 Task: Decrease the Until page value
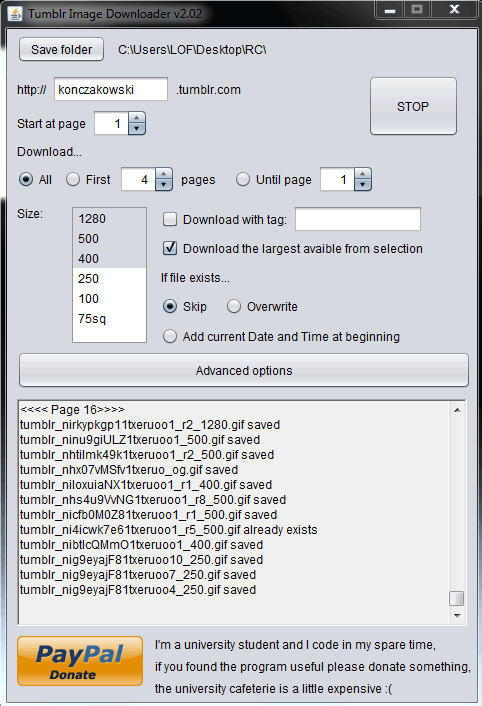(x=363, y=185)
